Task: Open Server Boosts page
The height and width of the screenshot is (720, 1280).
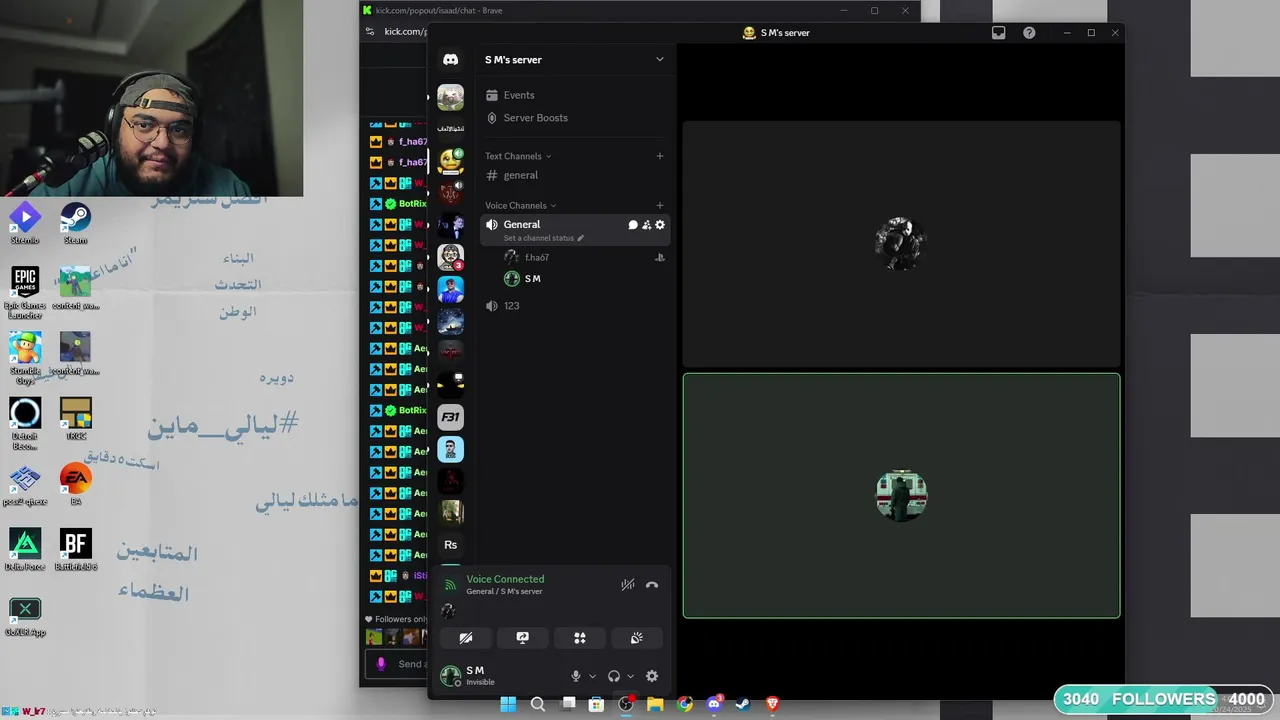Action: (535, 118)
